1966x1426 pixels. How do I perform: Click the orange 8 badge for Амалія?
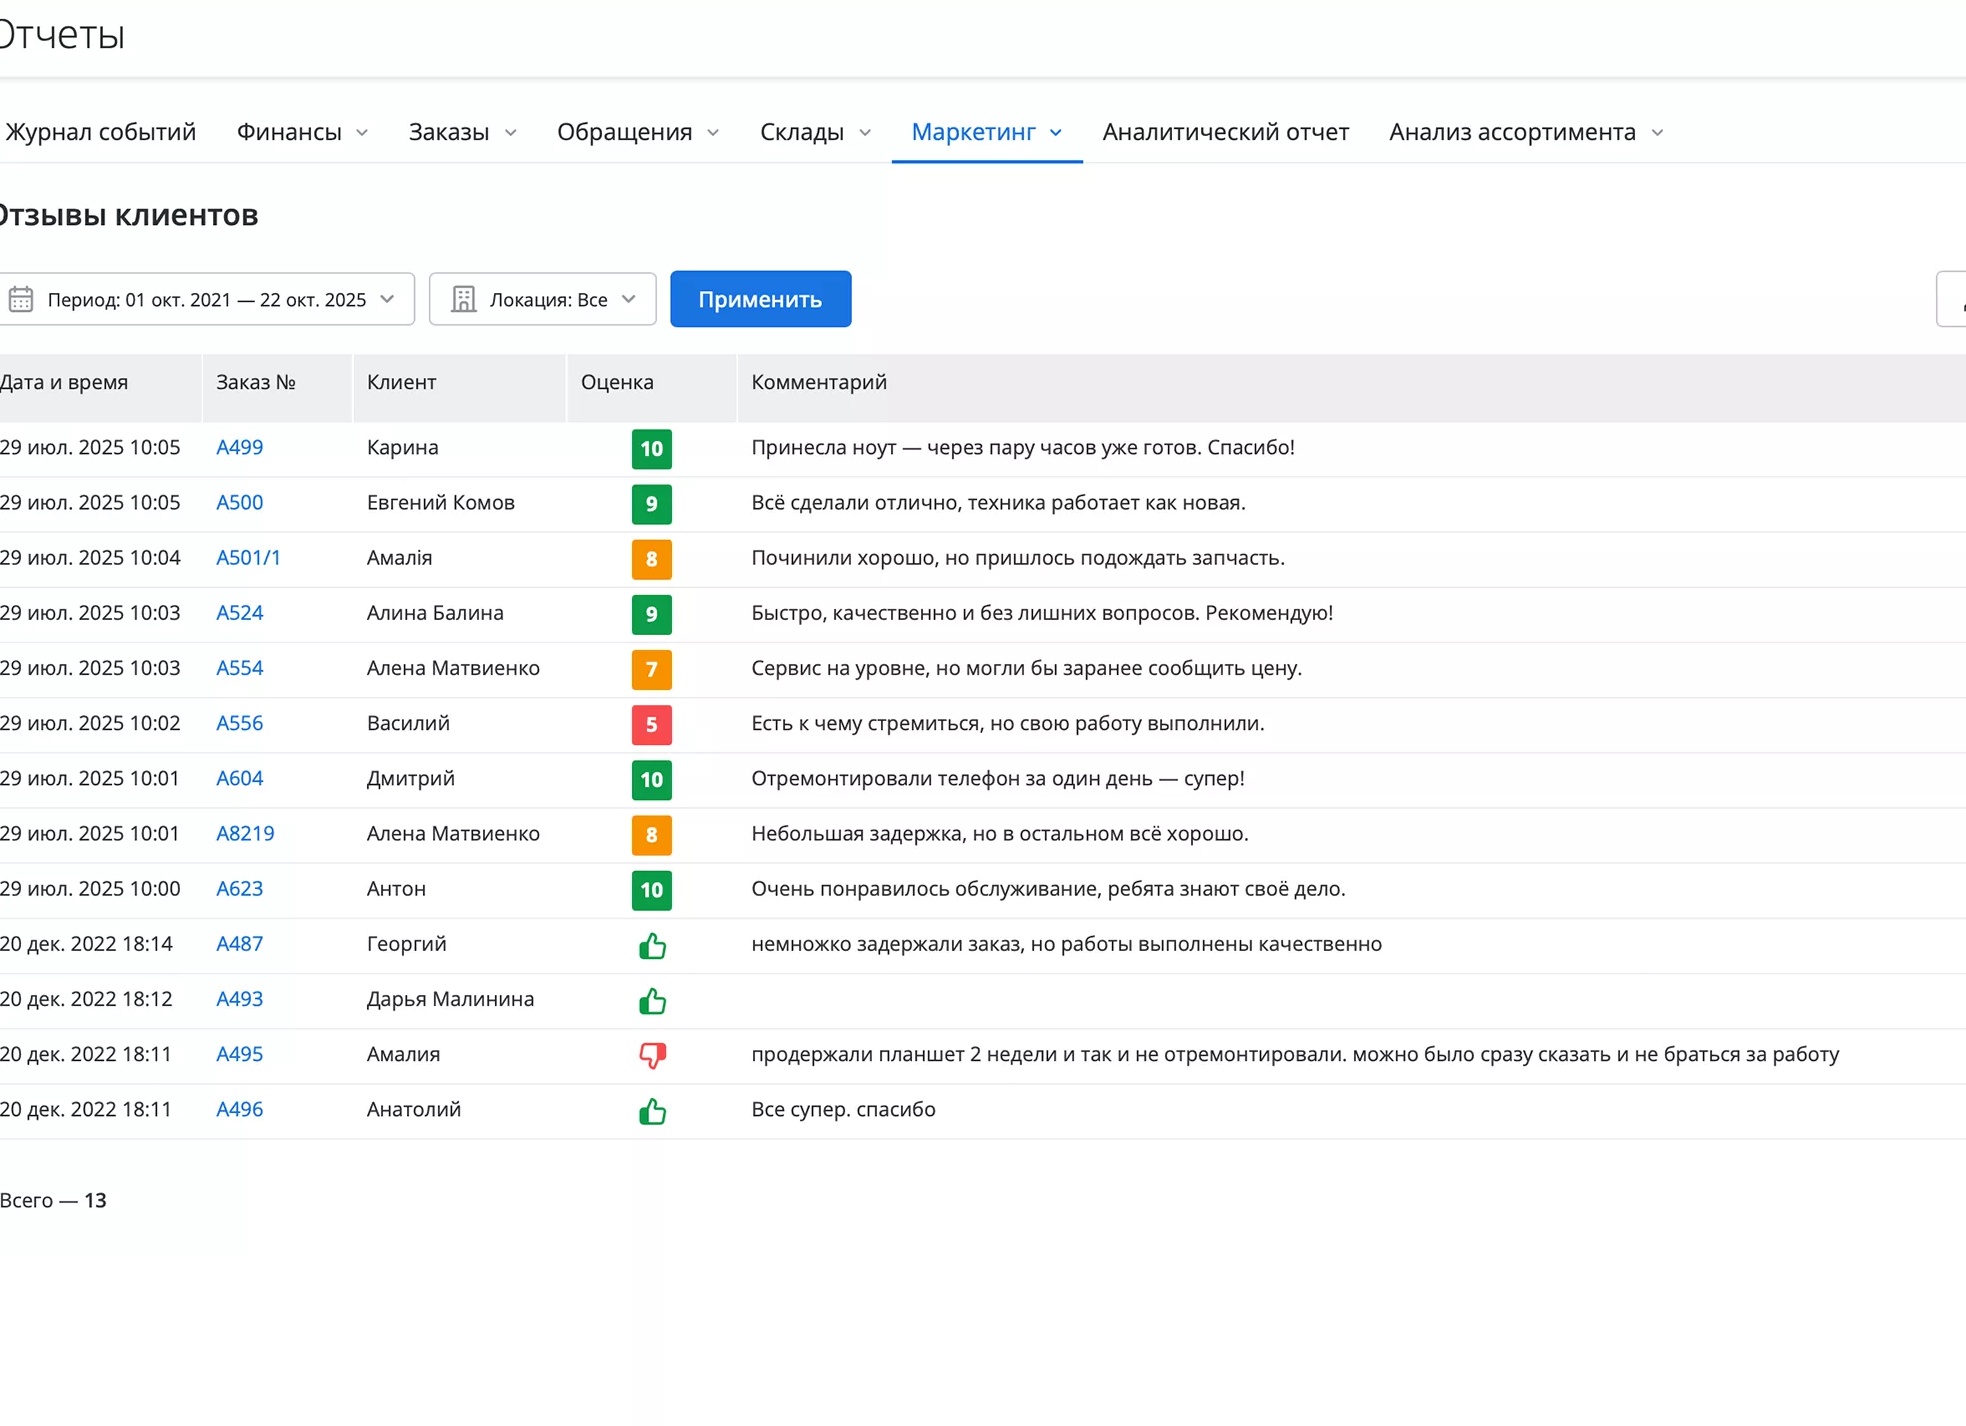651,559
